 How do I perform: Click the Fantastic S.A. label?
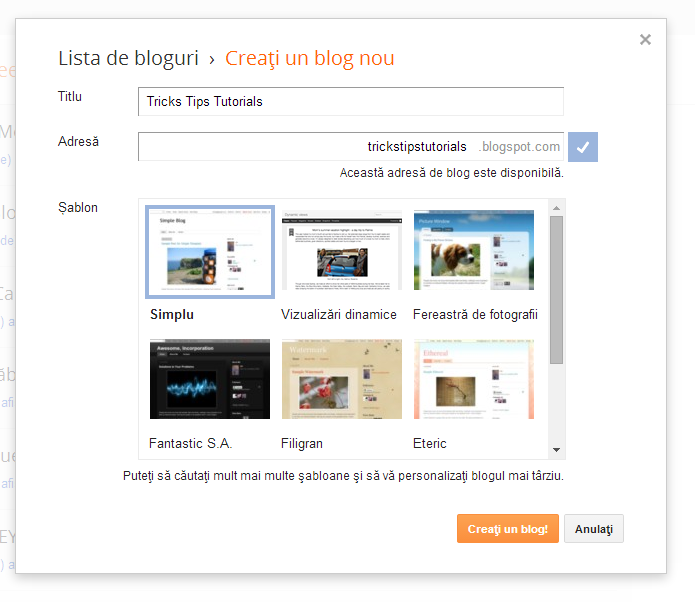[191, 443]
